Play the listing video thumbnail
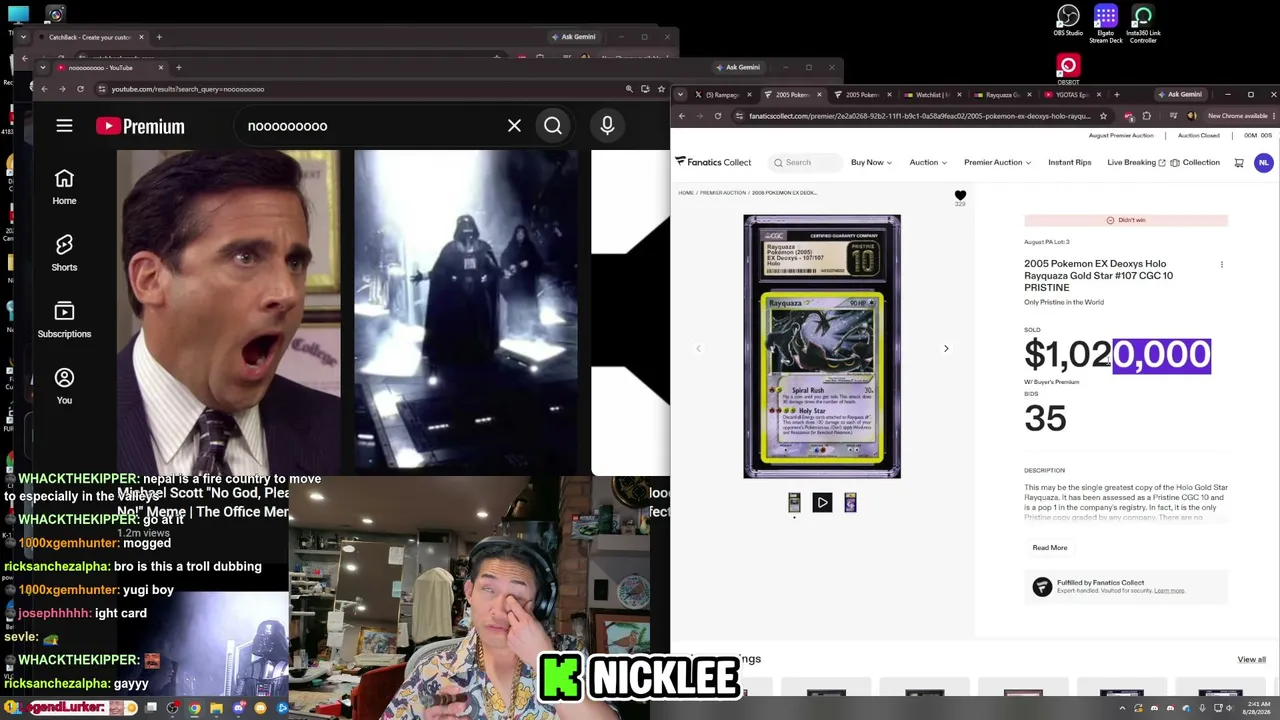 (x=822, y=503)
